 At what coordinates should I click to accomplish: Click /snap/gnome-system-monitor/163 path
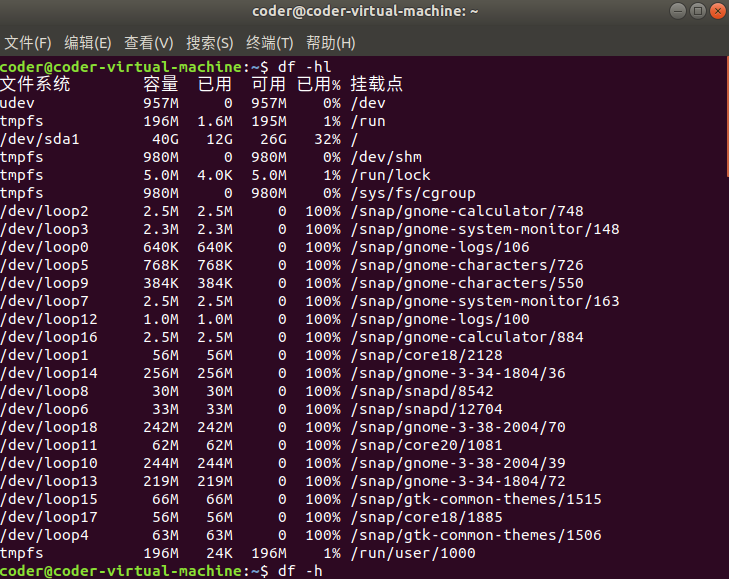485,301
